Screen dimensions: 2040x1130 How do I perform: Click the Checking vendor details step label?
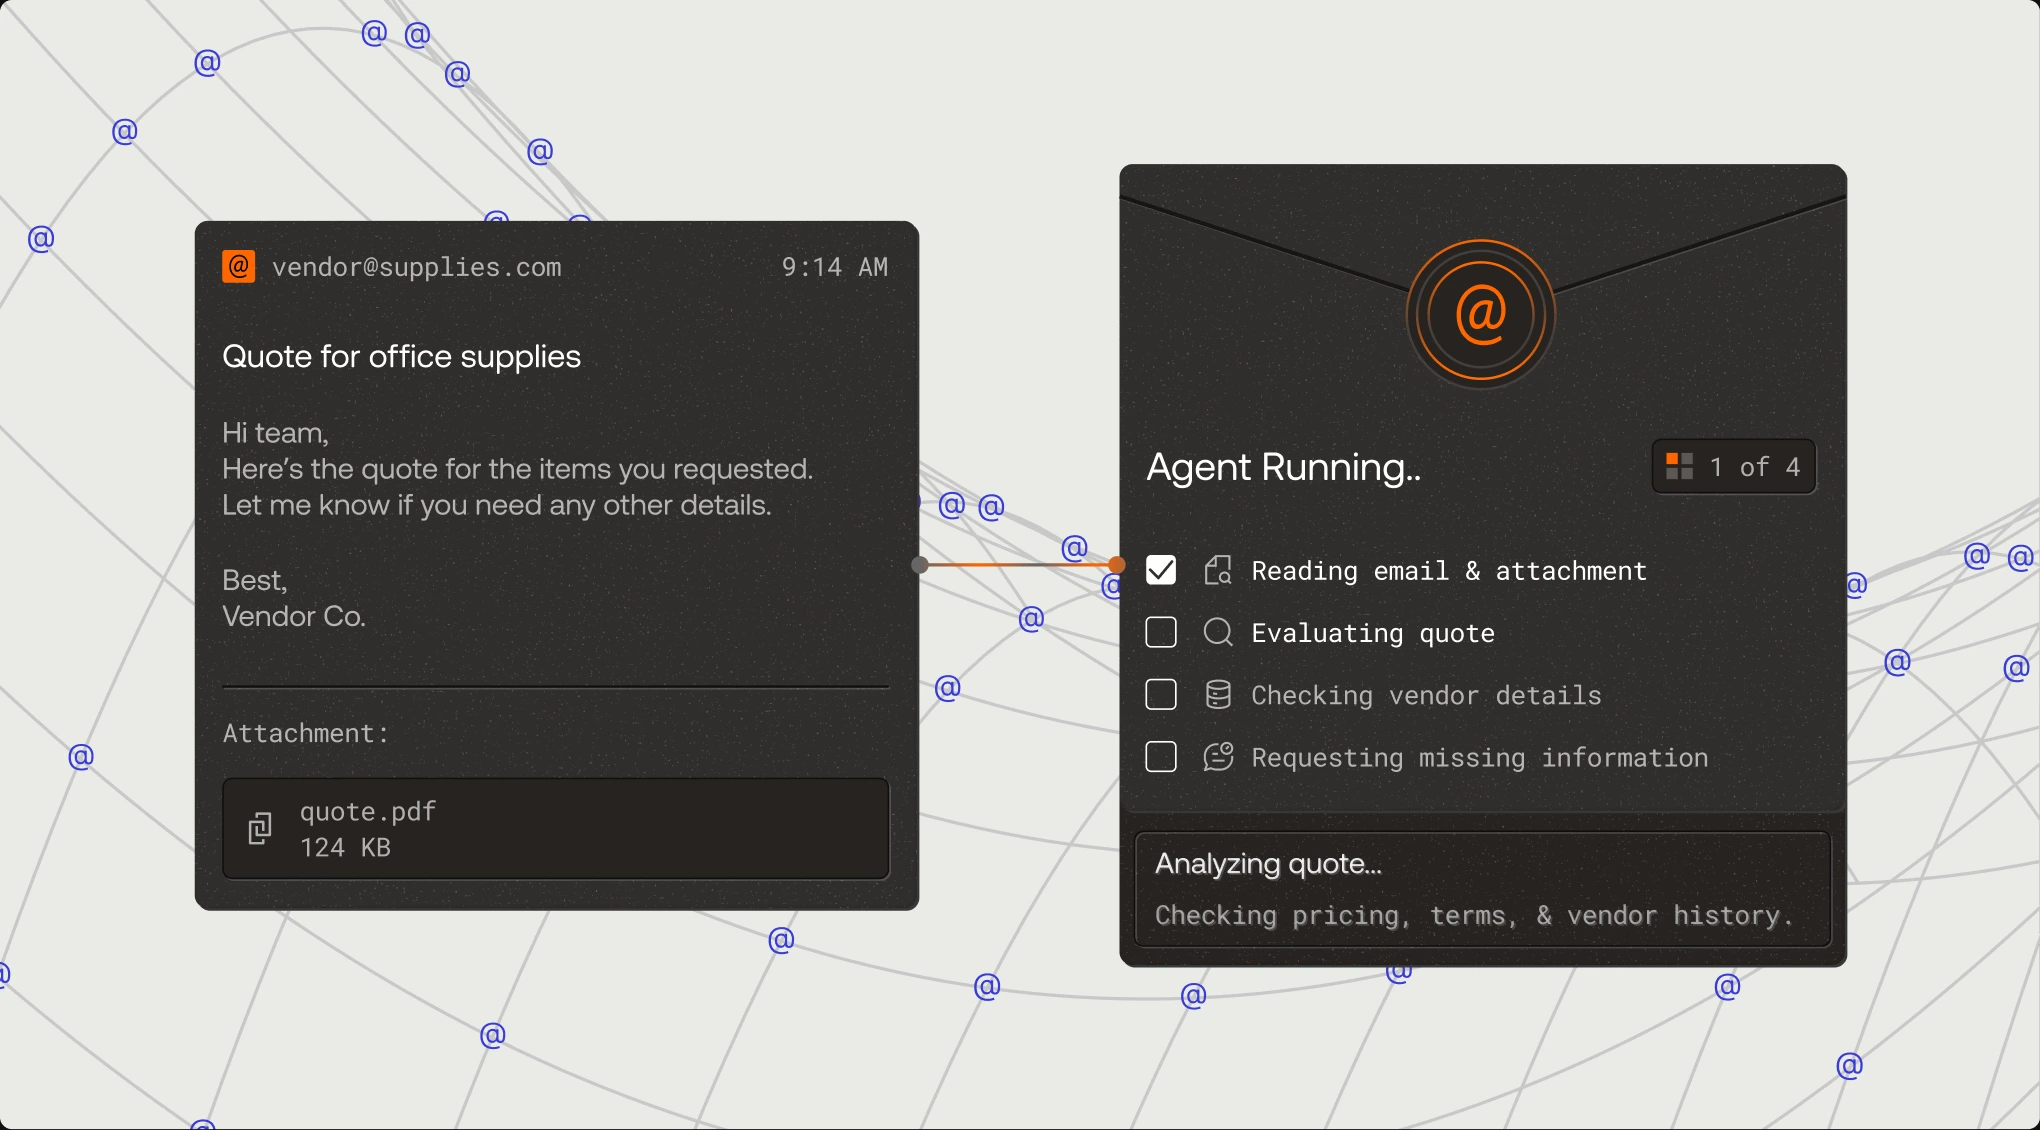tap(1426, 695)
